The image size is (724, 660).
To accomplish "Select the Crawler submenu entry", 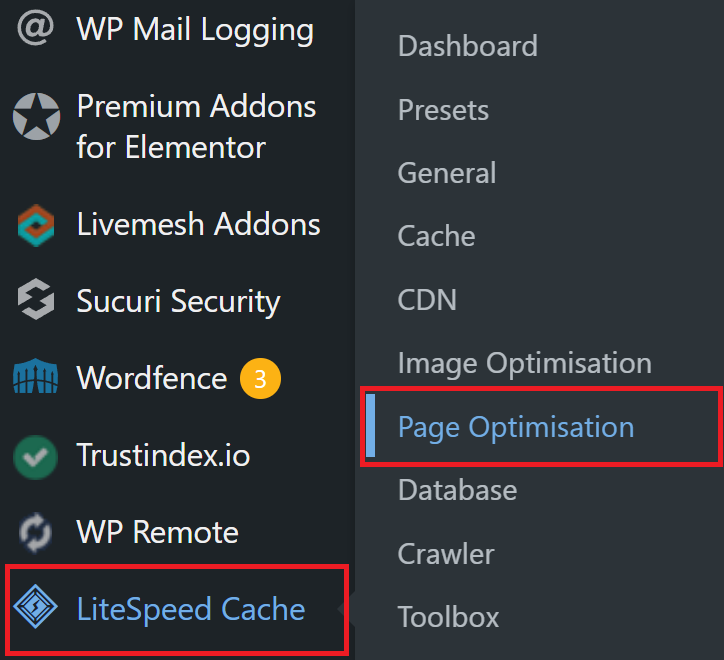I will 446,554.
